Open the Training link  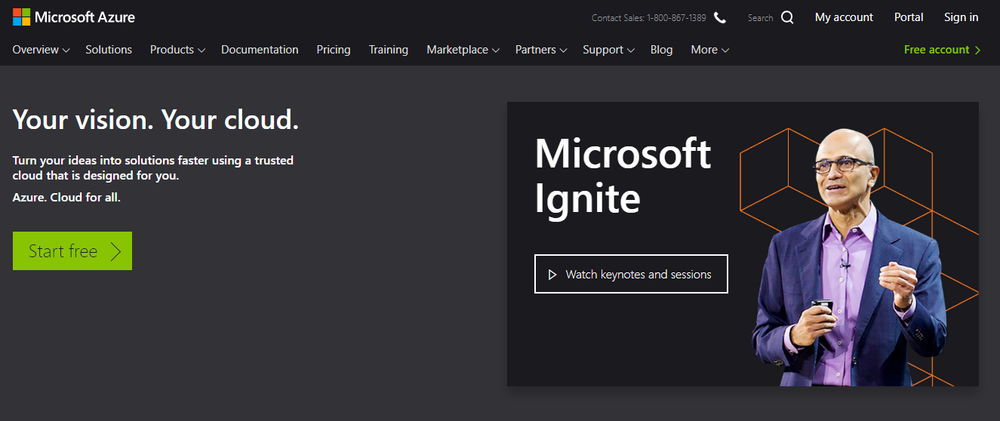tap(388, 50)
